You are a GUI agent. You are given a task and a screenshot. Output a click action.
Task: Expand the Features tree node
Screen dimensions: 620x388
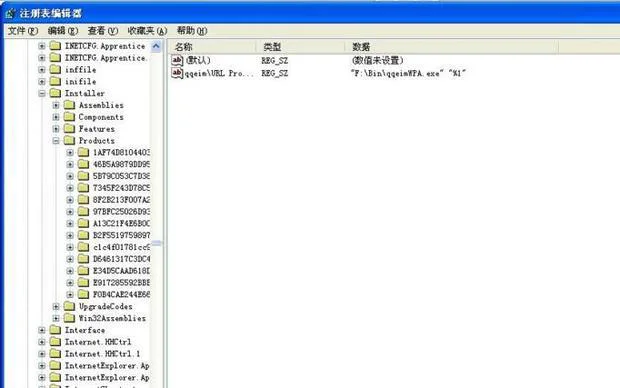[x=56, y=129]
